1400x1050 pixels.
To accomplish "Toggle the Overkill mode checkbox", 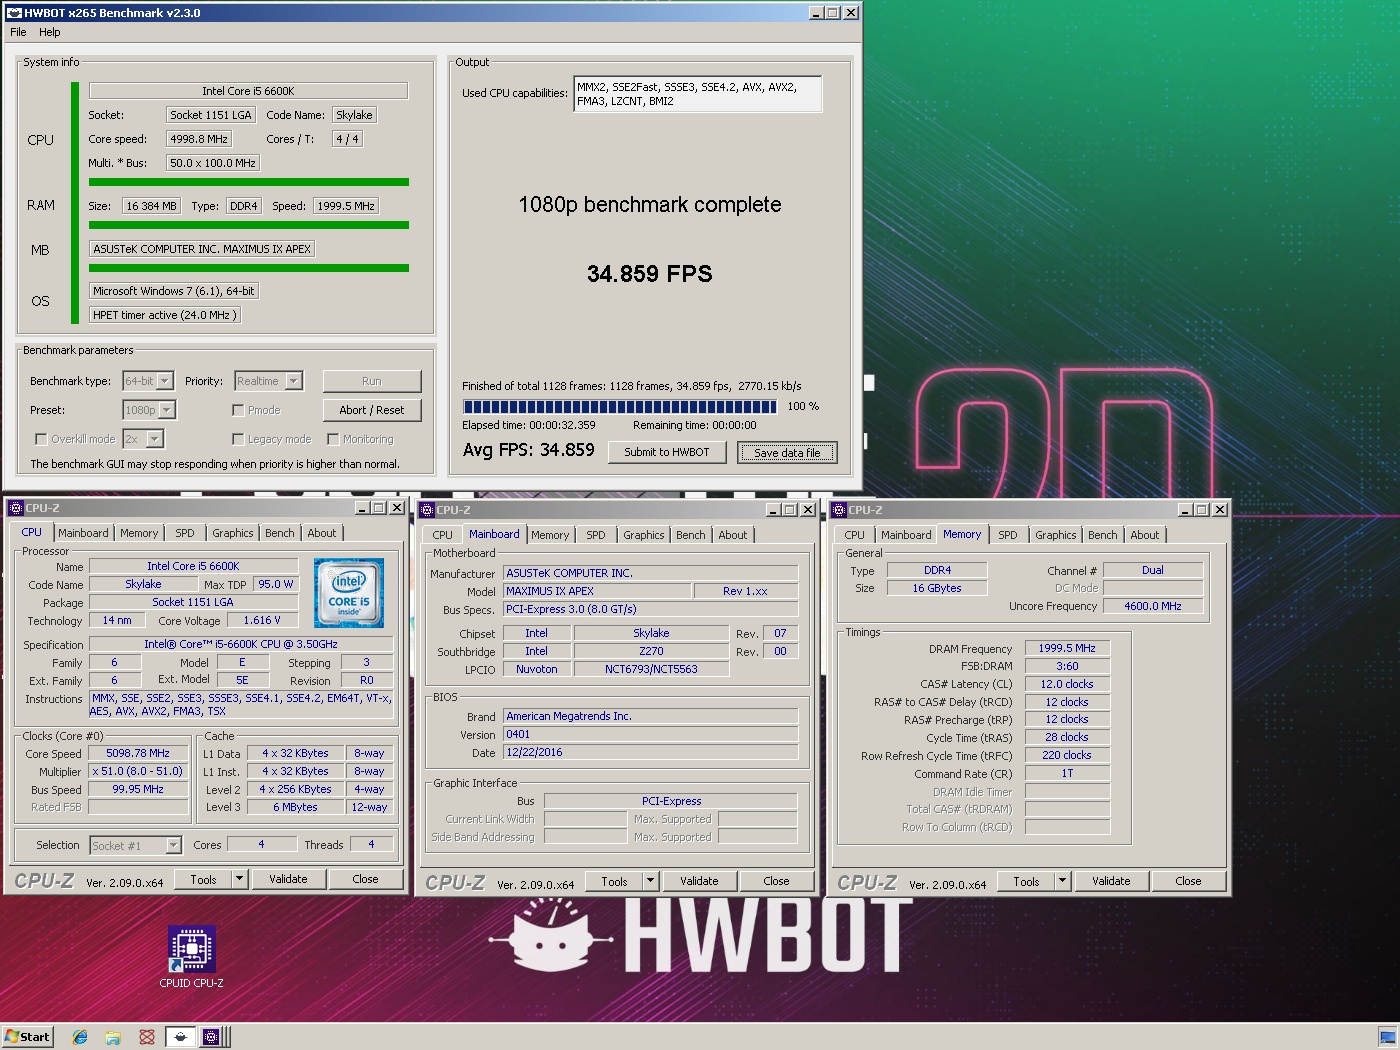I will 41,439.
